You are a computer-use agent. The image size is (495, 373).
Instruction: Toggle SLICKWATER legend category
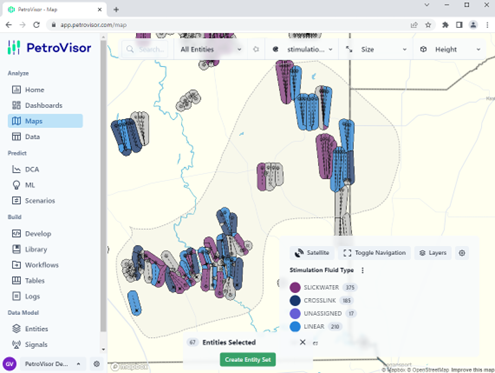tap(322, 287)
